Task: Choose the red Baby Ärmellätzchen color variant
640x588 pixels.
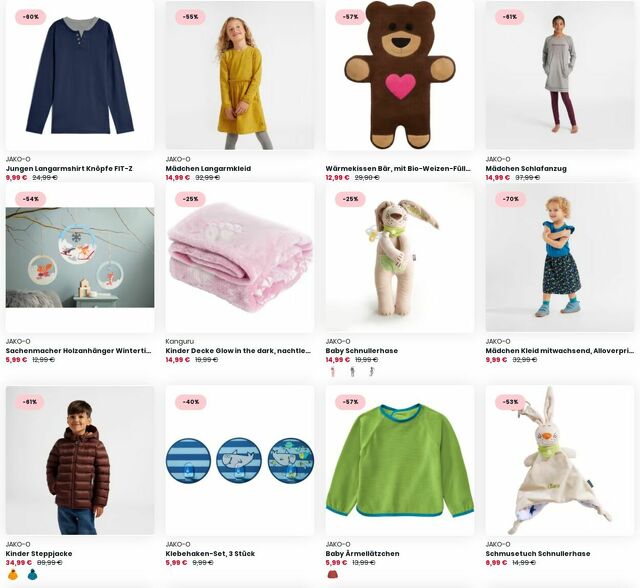Action: 333,575
